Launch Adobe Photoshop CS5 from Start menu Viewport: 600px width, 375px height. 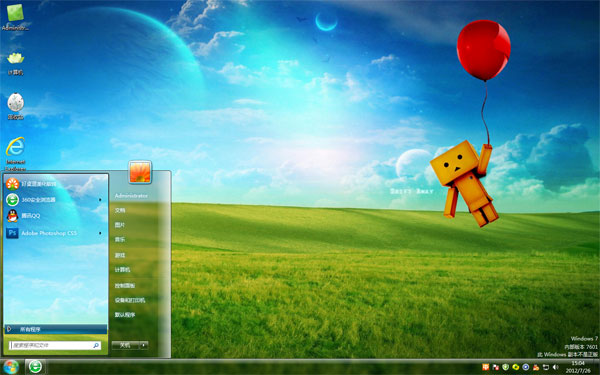tap(55, 233)
